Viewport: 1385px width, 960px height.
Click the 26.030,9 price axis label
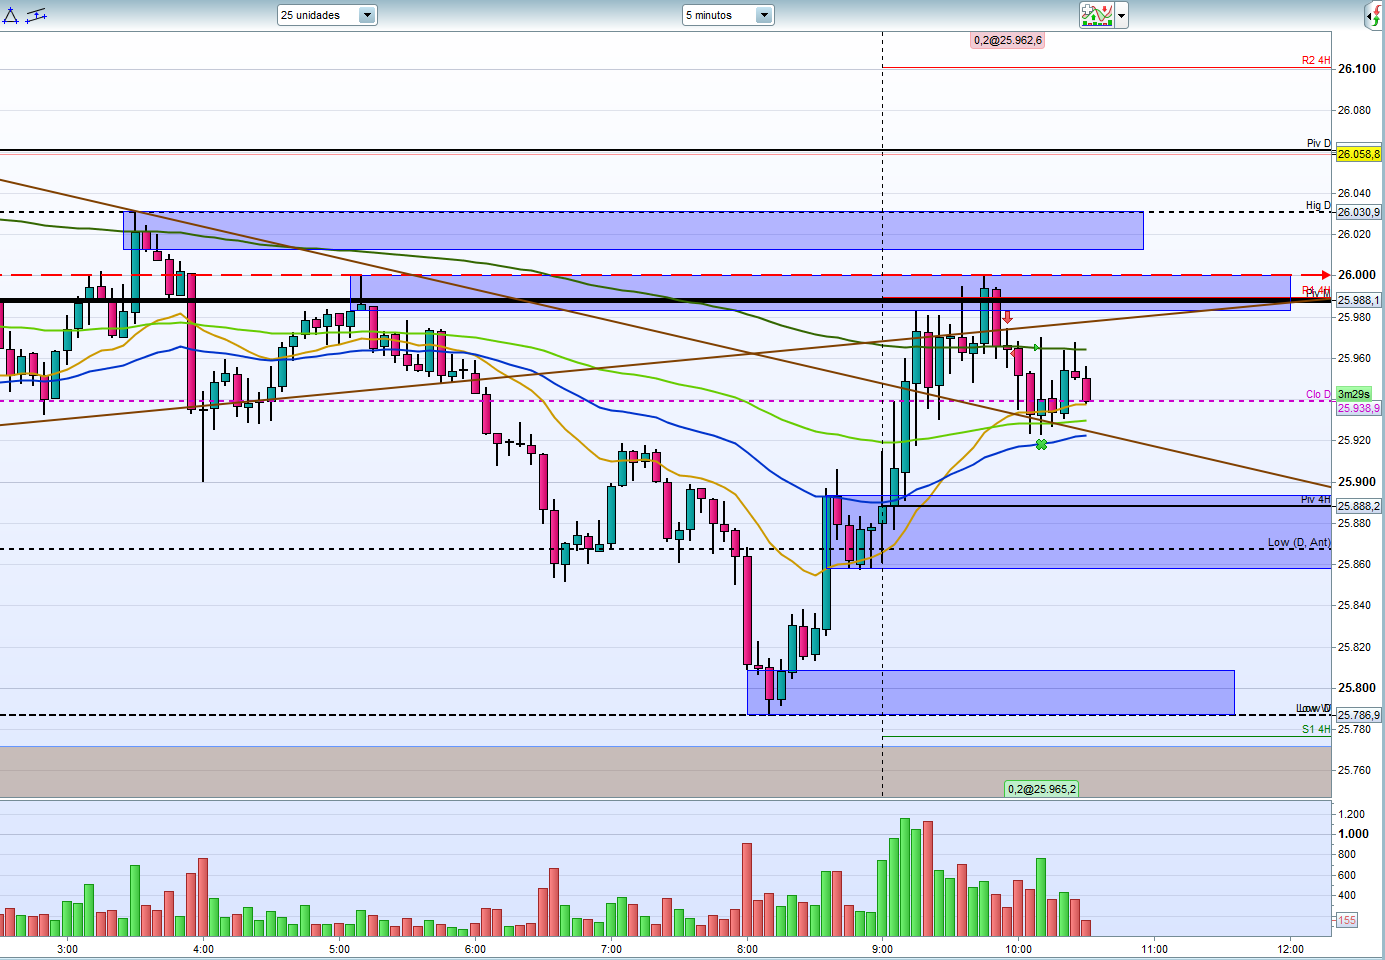coord(1359,212)
